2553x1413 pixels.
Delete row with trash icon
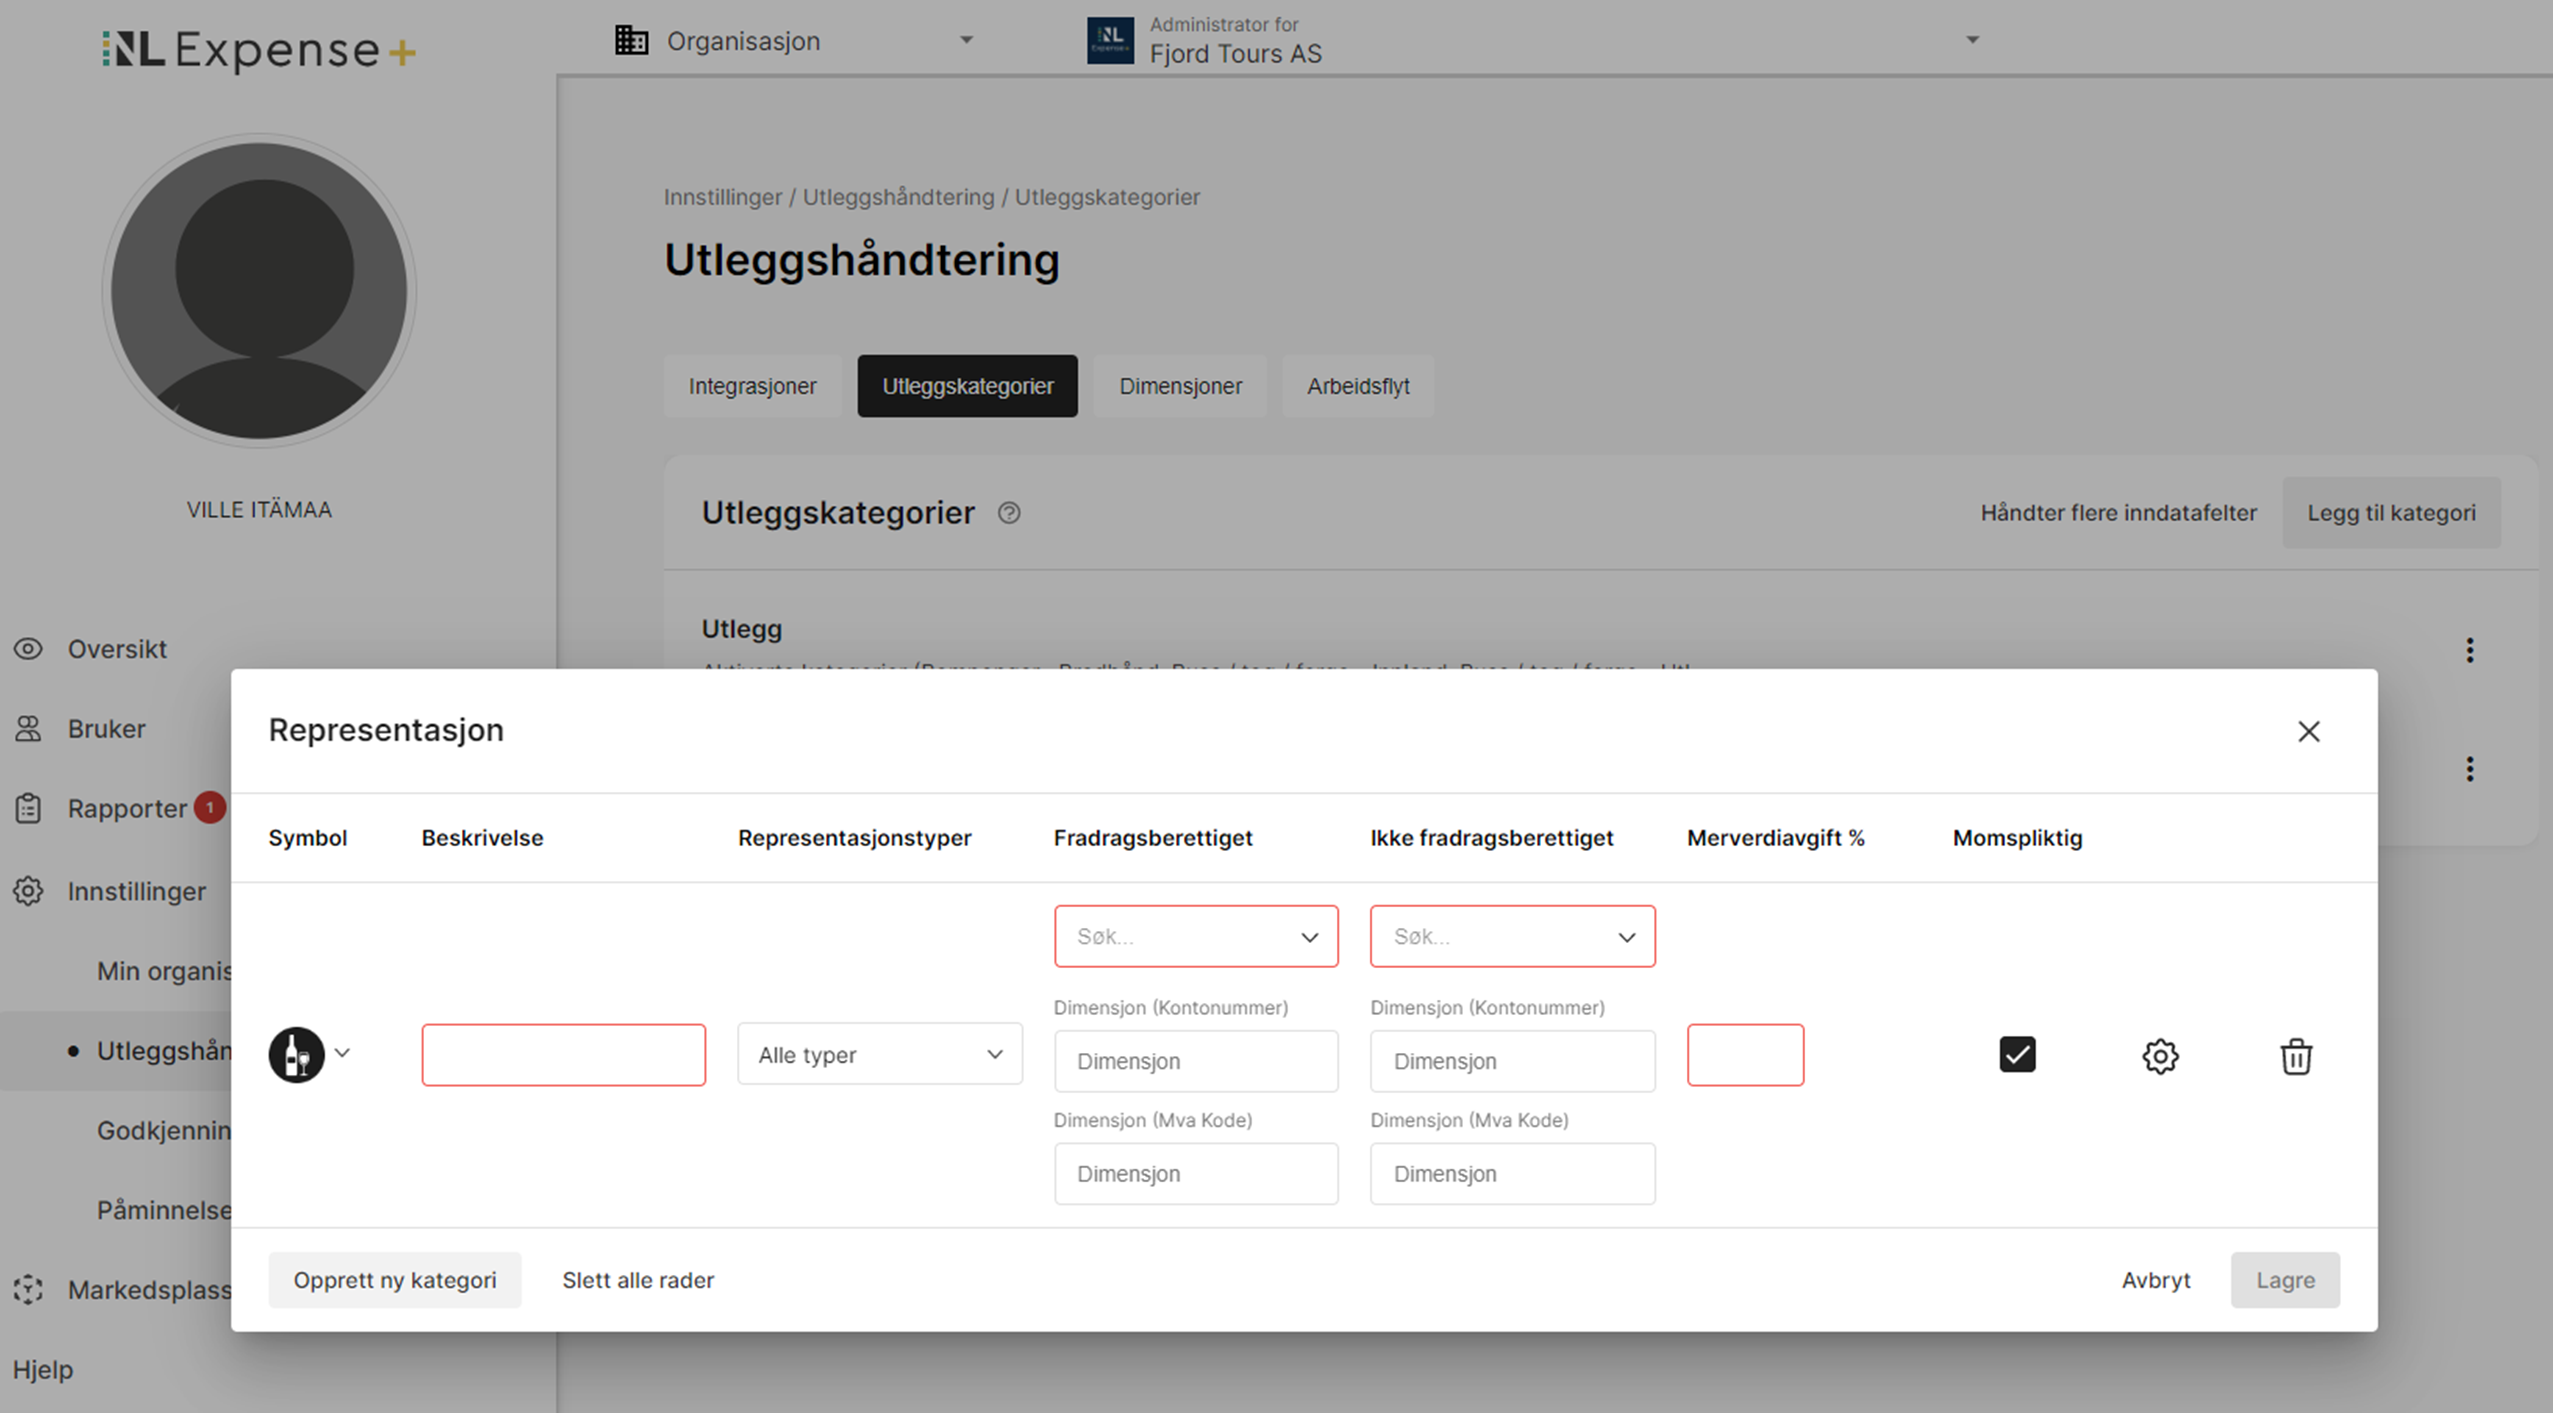tap(2295, 1056)
